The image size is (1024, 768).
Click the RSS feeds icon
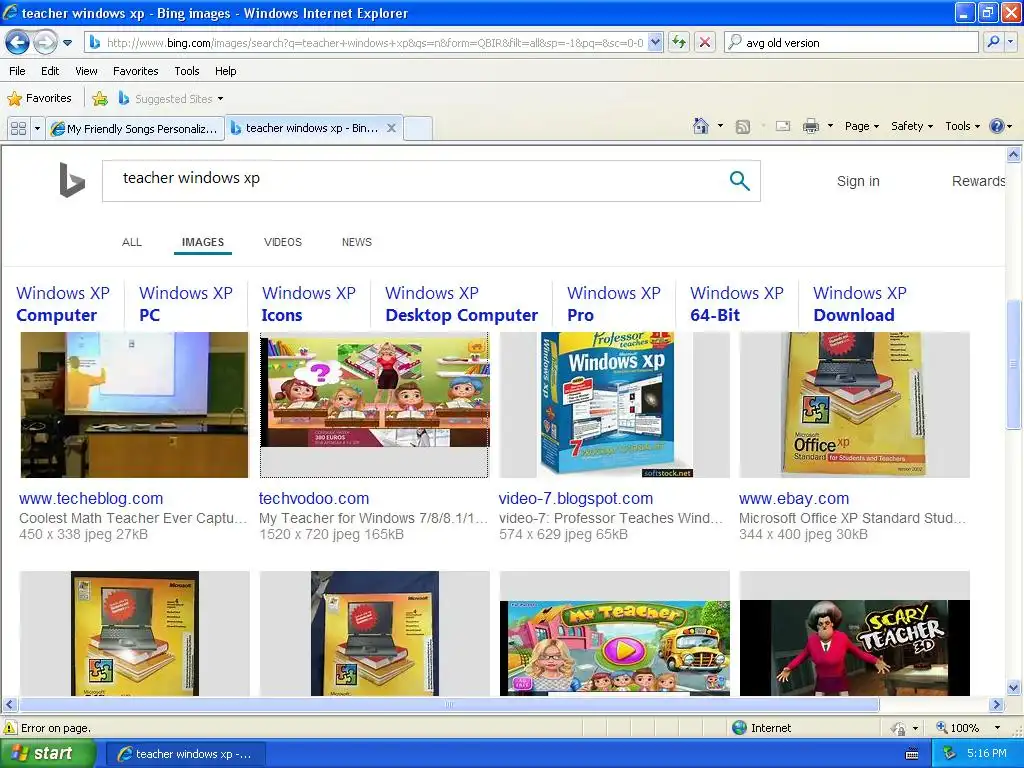point(743,127)
